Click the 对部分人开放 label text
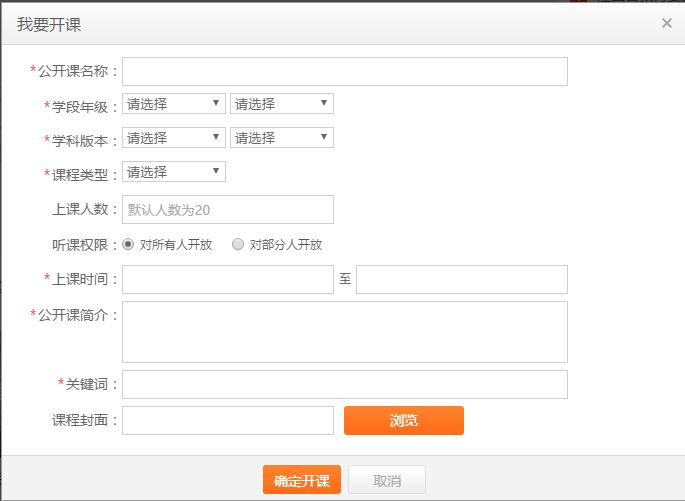The width and height of the screenshot is (685, 501). pos(286,245)
